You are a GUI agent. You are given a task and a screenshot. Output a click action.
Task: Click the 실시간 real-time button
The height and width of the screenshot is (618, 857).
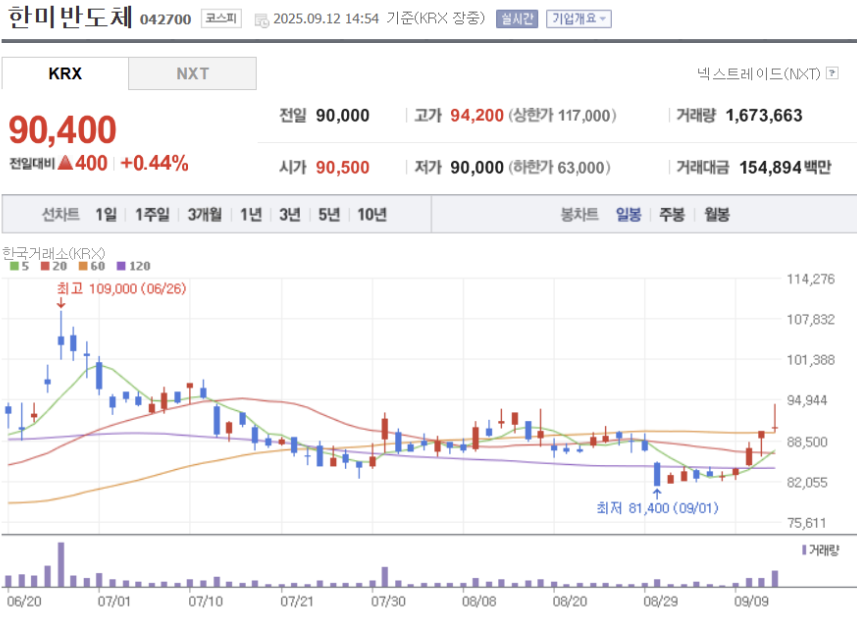coord(517,19)
